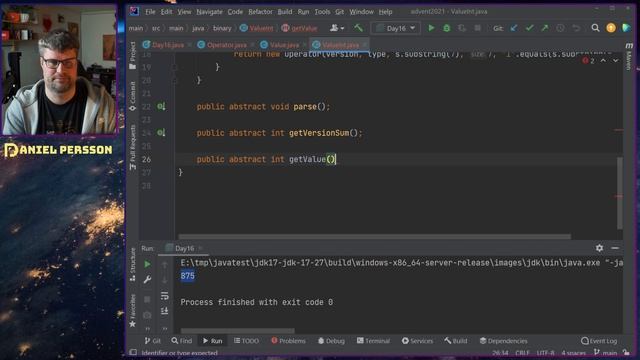Open the Code menu

click(x=235, y=12)
